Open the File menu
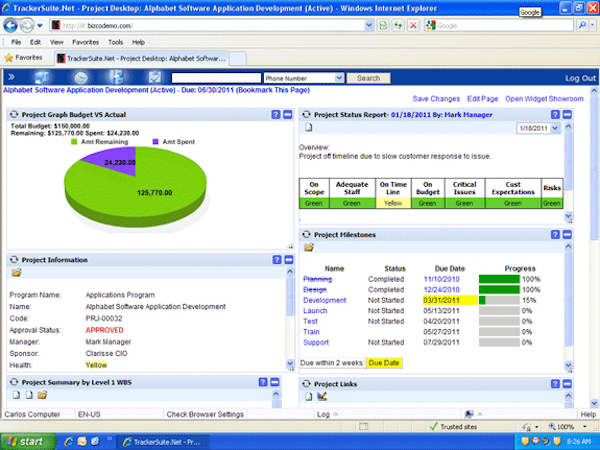The height and width of the screenshot is (450, 600). click(x=16, y=42)
